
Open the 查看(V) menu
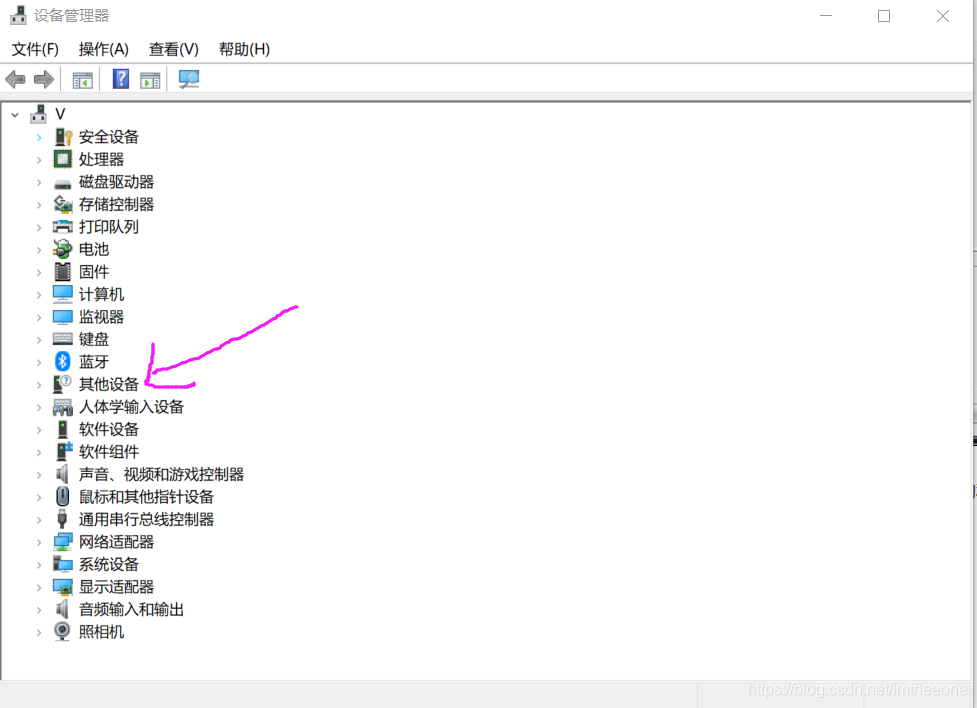coord(173,49)
